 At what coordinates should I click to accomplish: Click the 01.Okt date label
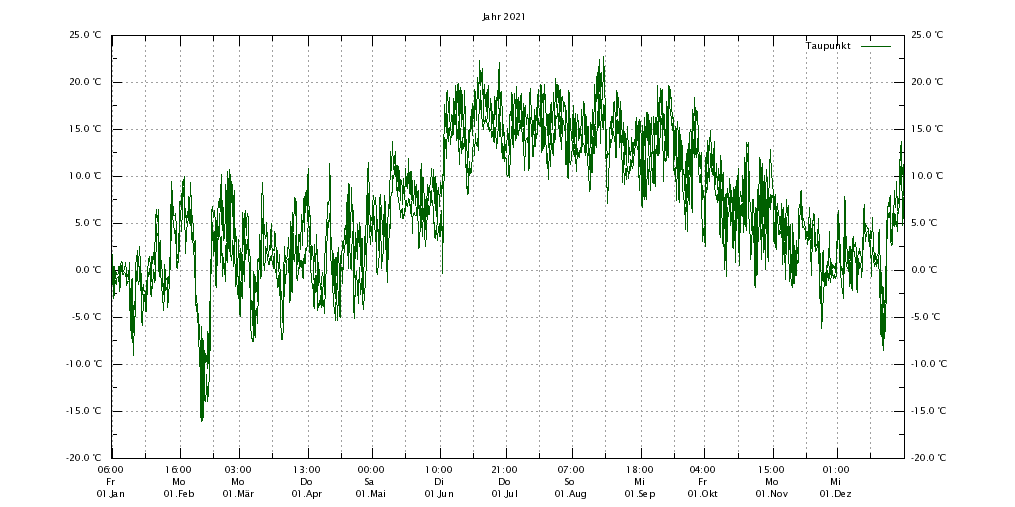[x=702, y=494]
